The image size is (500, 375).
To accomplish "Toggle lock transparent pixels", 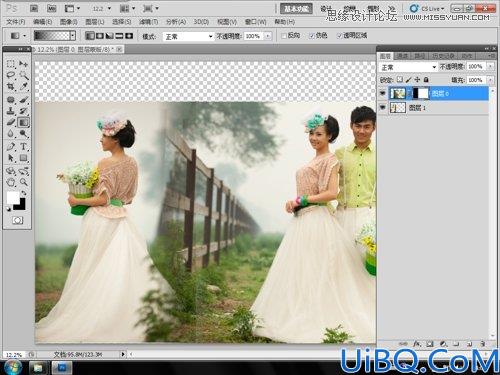I will 400,80.
